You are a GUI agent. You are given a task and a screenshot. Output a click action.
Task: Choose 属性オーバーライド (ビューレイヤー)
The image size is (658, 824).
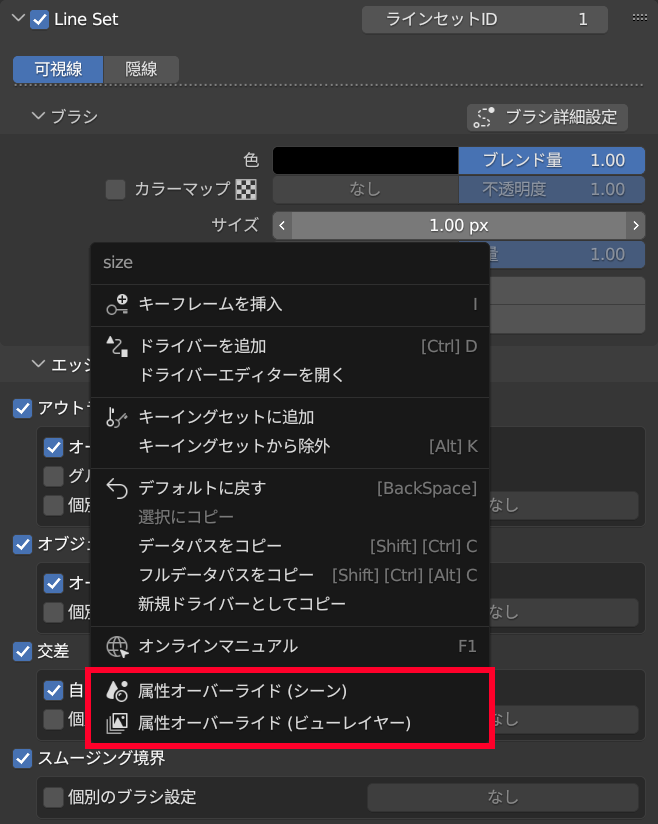tap(290, 723)
